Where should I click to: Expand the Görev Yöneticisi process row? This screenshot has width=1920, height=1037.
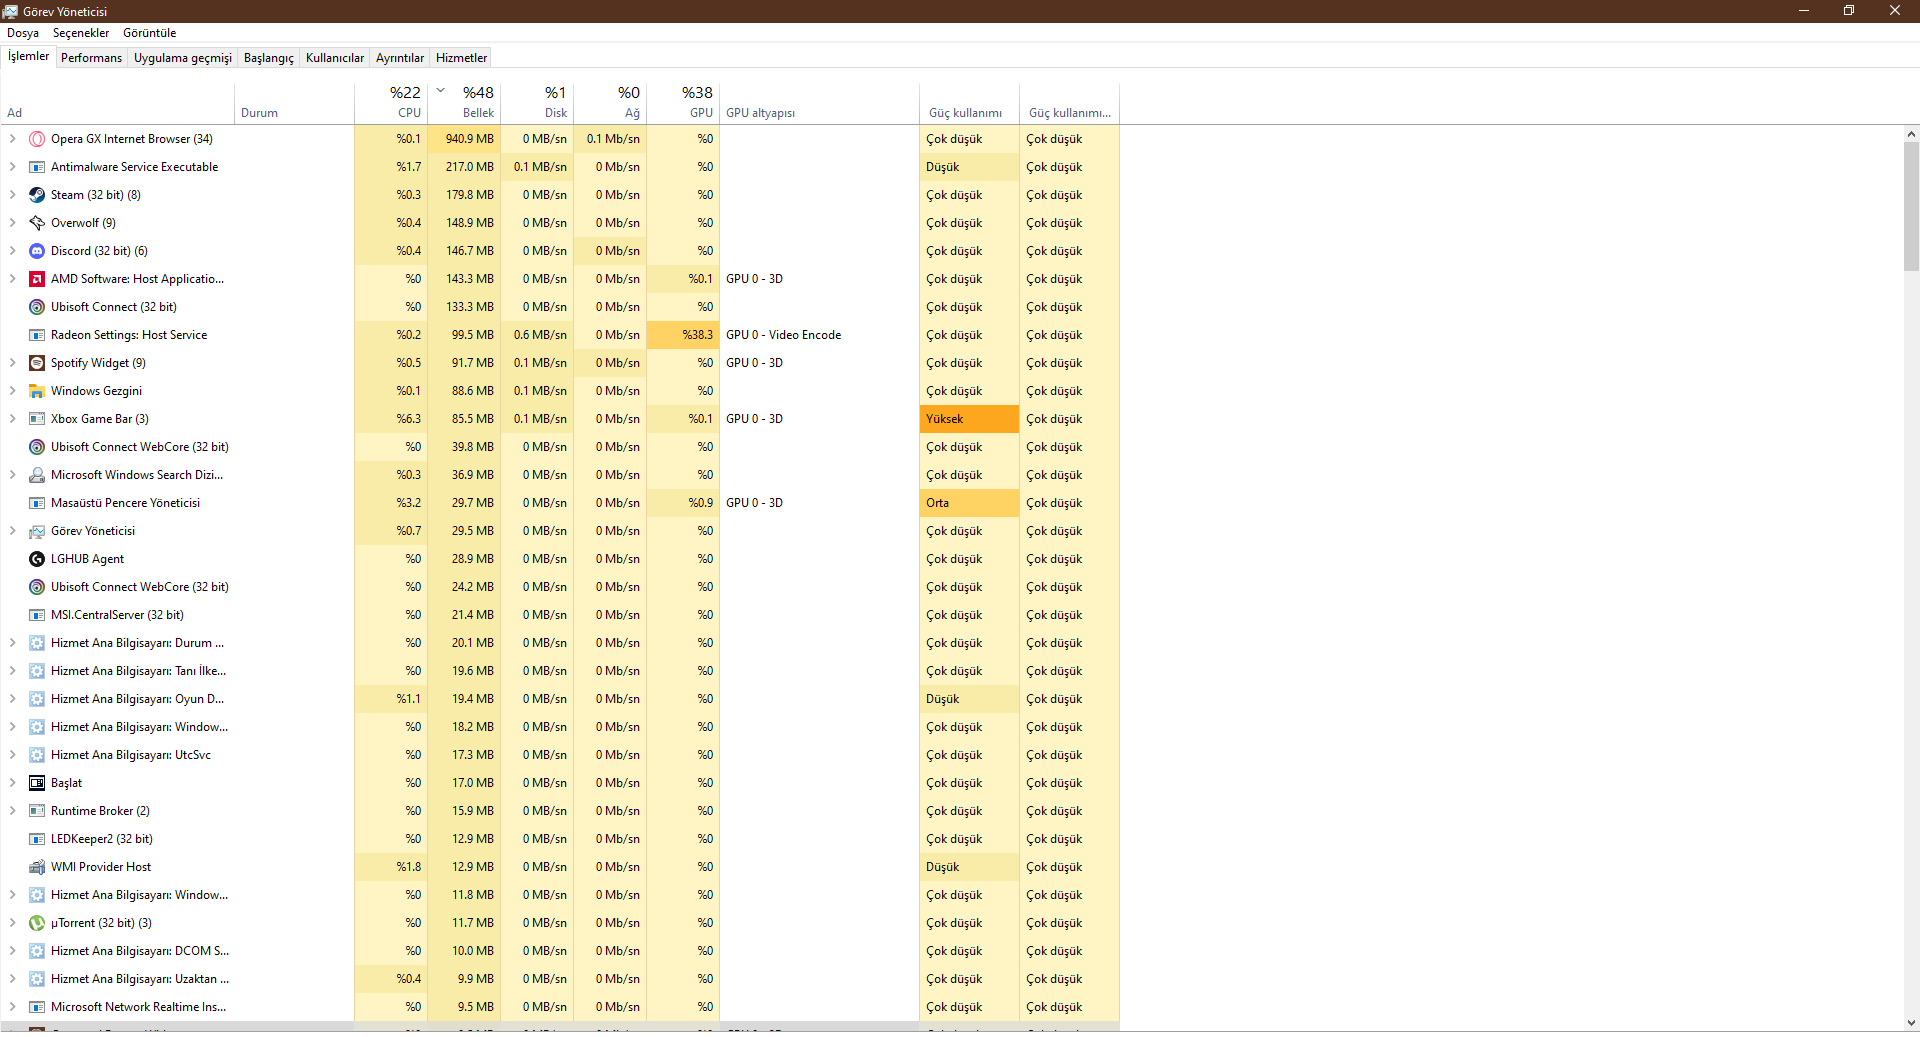pyautogui.click(x=12, y=531)
